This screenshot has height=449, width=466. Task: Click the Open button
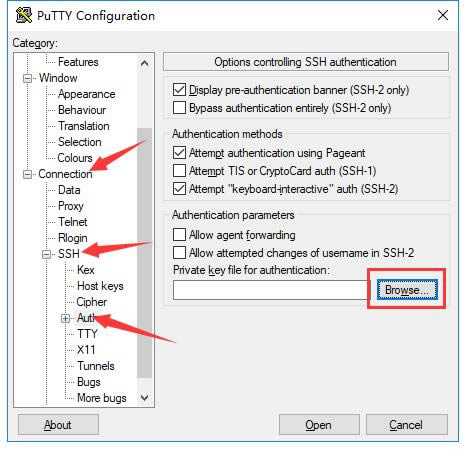319,425
